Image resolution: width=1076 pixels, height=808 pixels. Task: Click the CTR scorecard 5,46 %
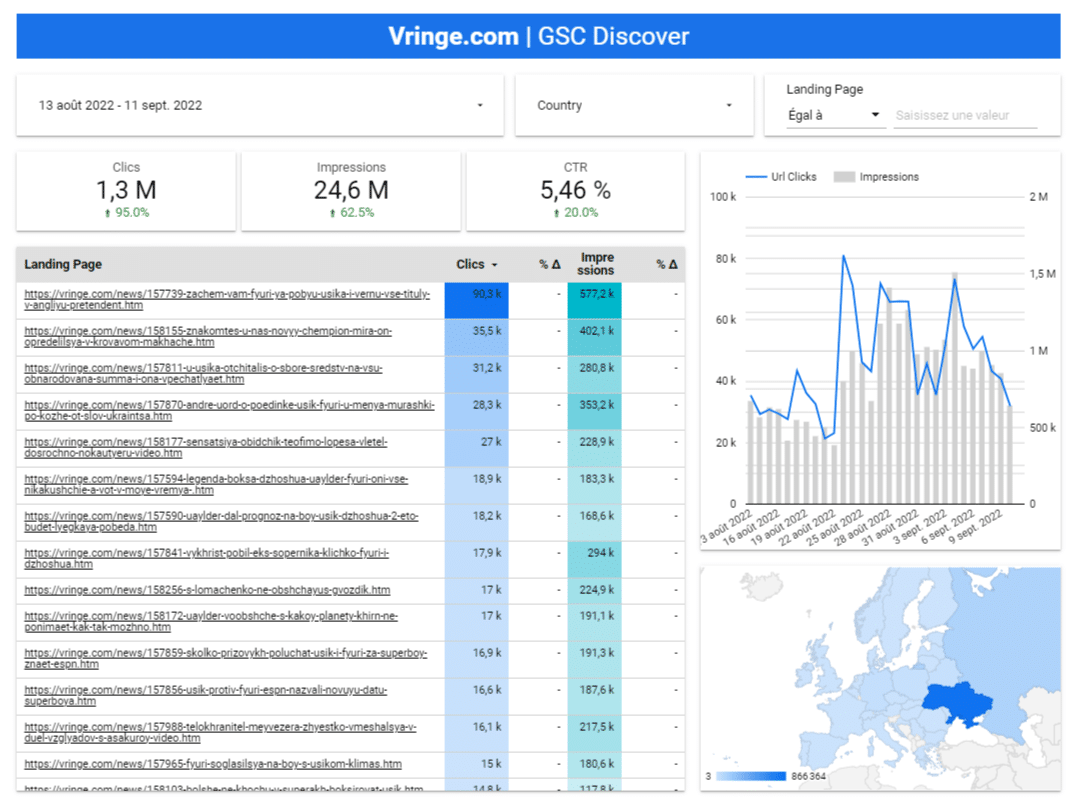[575, 191]
